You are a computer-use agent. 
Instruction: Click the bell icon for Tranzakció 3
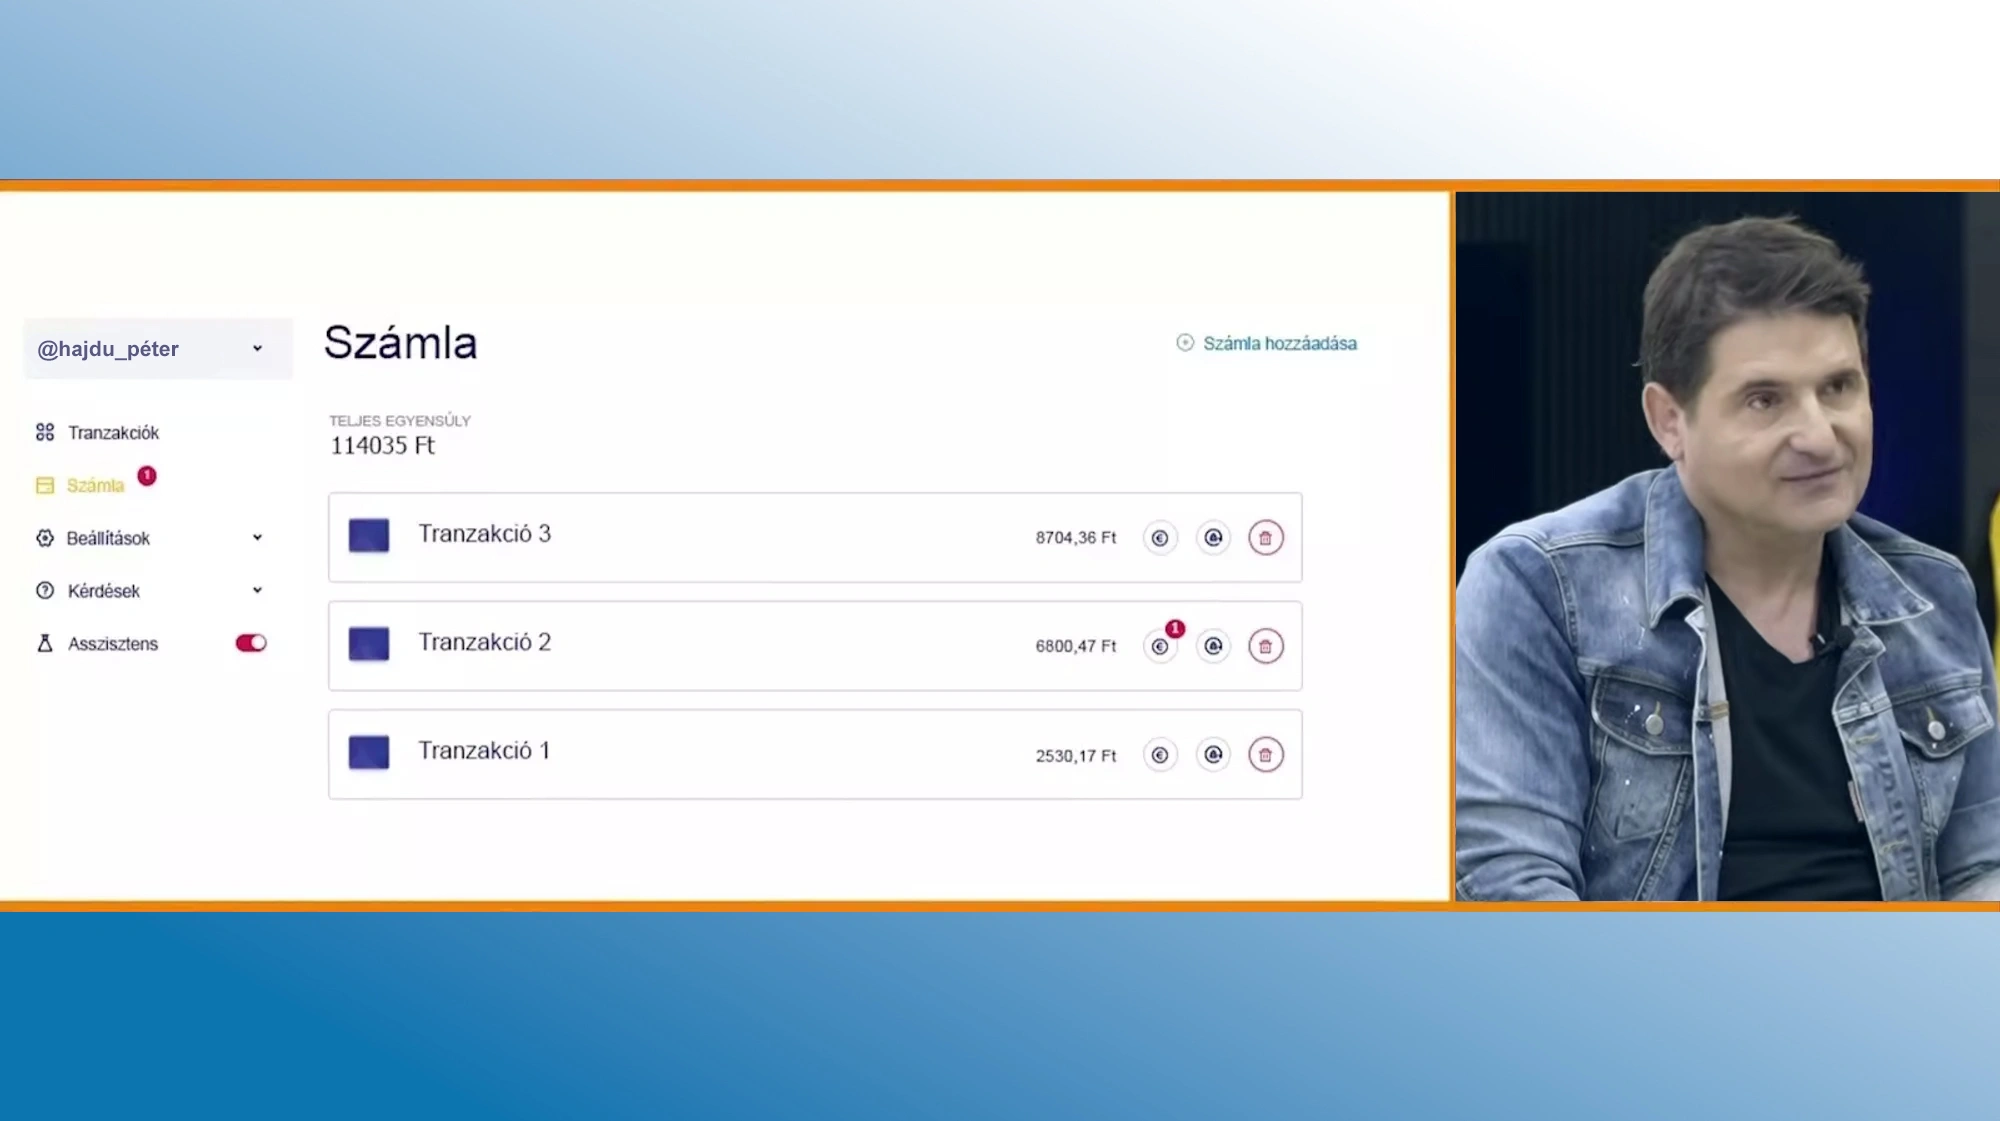1213,538
